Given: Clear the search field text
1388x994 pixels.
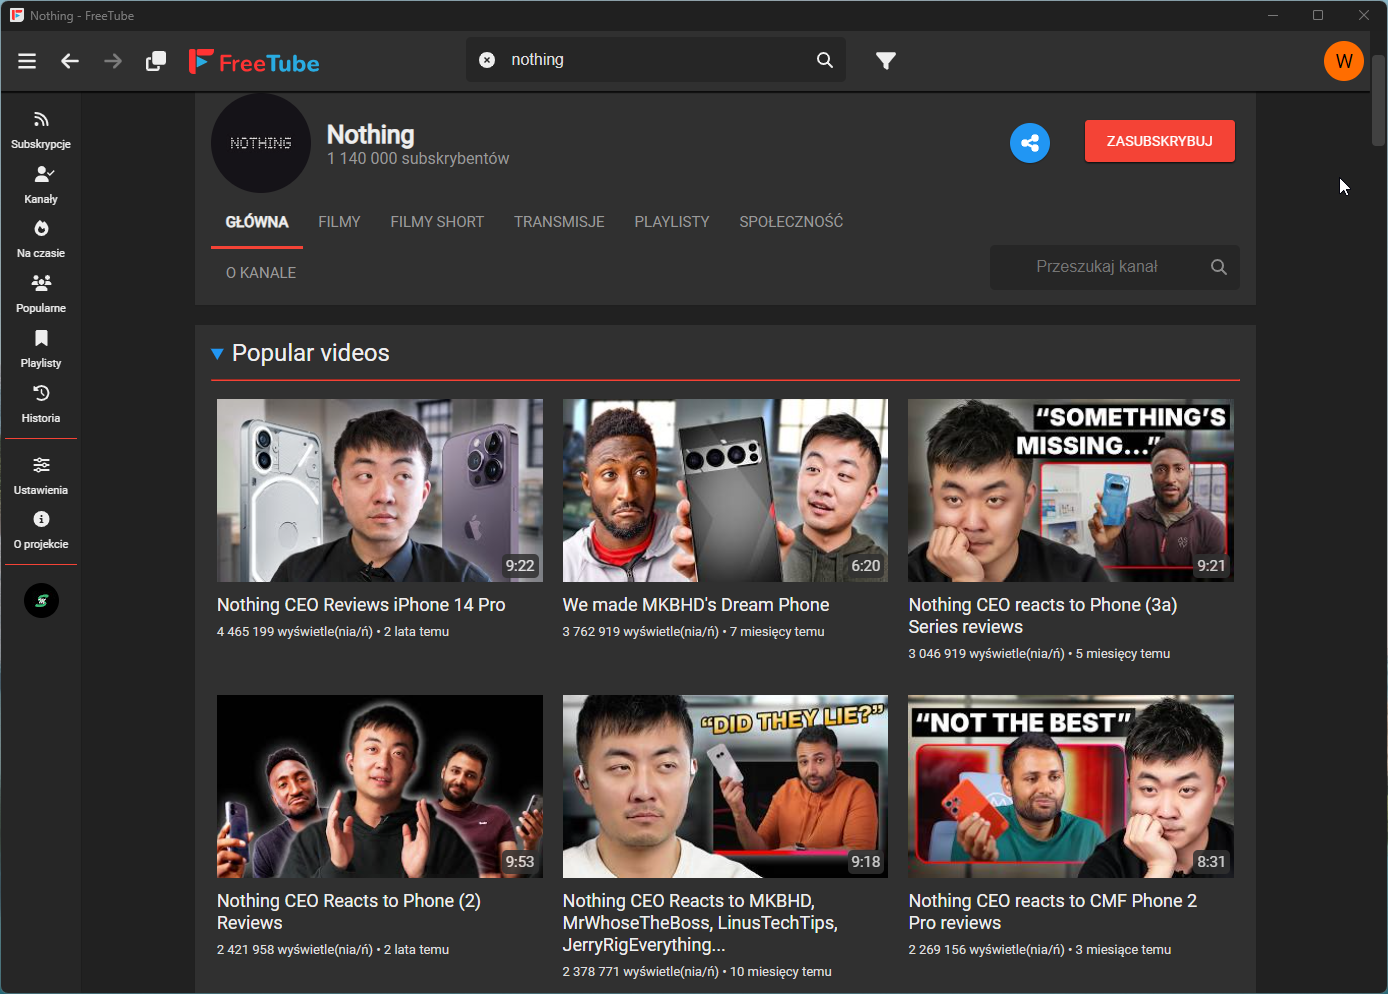Looking at the screenshot, I should (x=487, y=60).
